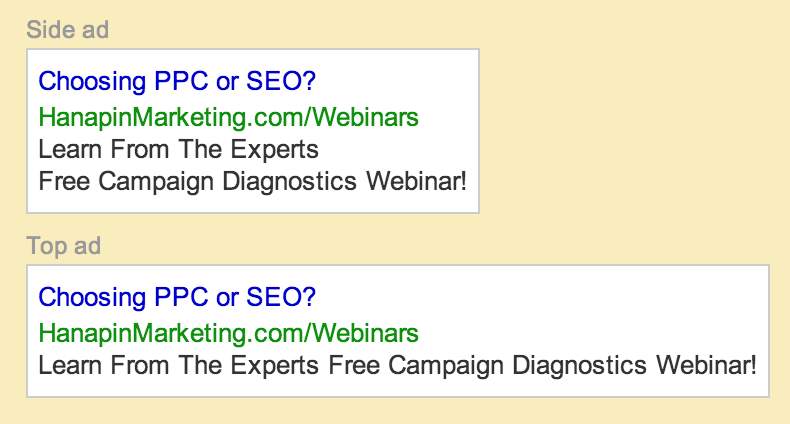Click the single-line description in the top ad
Image resolution: width=790 pixels, height=424 pixels.
[x=398, y=366]
